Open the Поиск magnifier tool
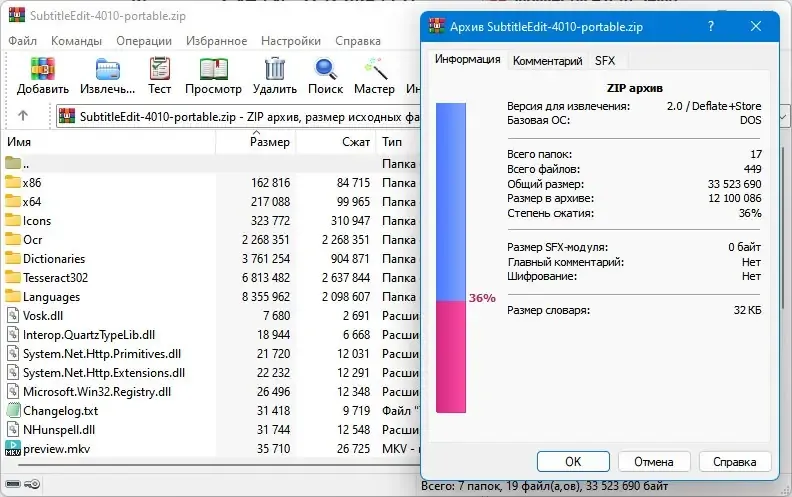 [x=326, y=69]
